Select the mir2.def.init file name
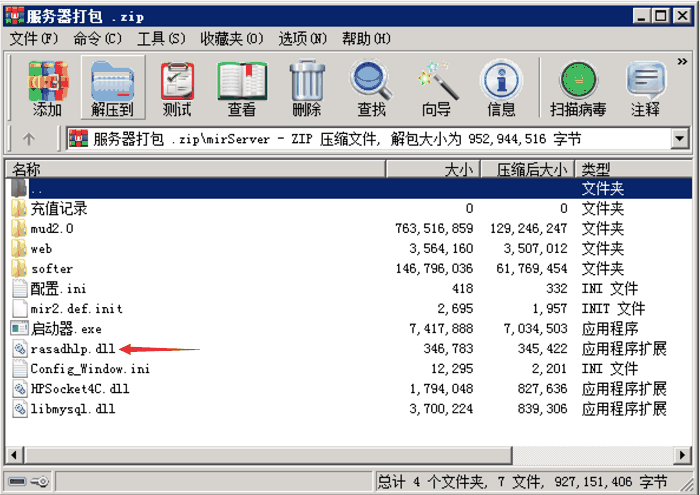Screen dimensions: 700x495 click(76, 309)
